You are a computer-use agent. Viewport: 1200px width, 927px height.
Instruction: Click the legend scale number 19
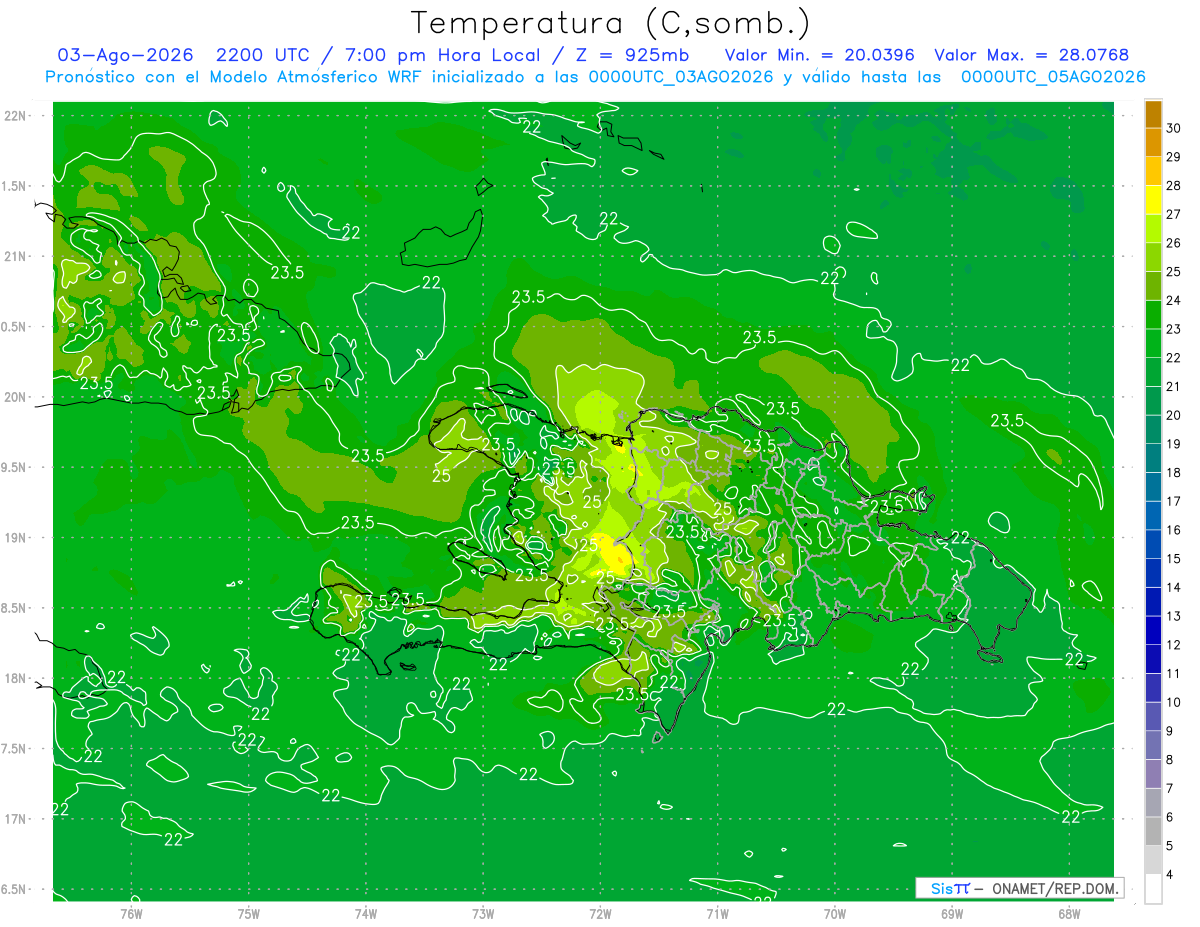[1174, 444]
